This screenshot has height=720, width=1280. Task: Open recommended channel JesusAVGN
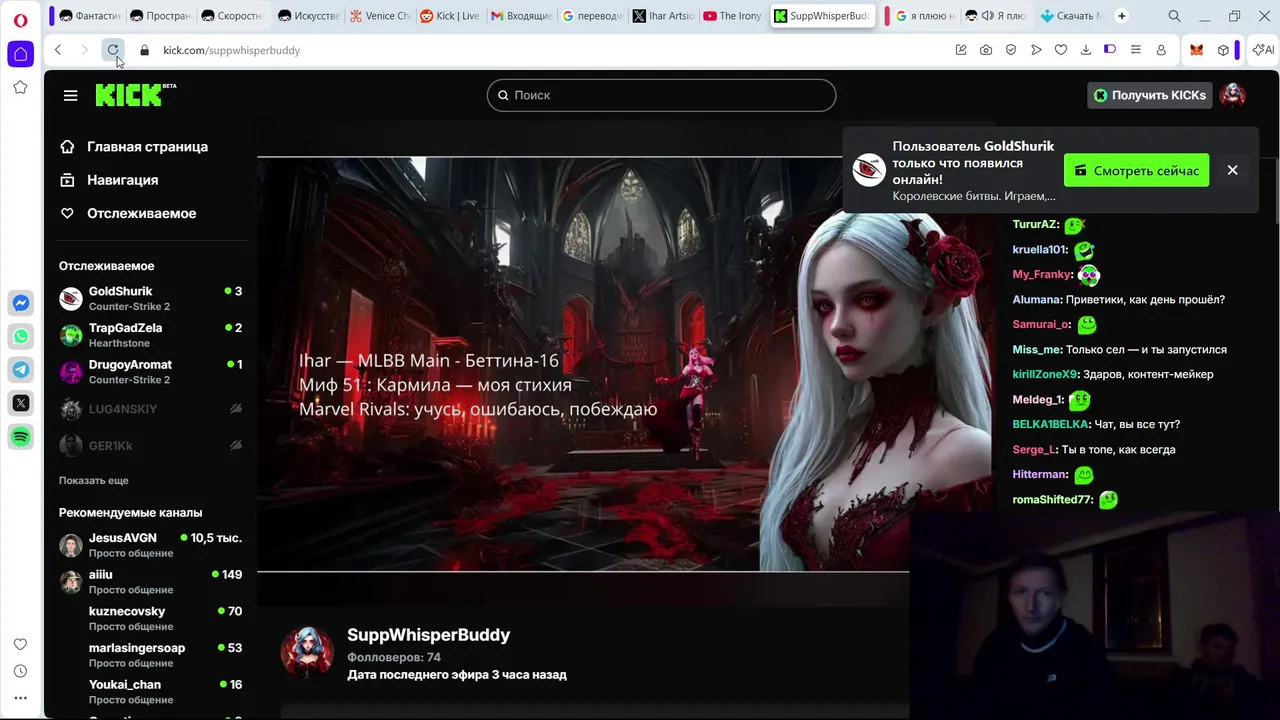[x=150, y=545]
